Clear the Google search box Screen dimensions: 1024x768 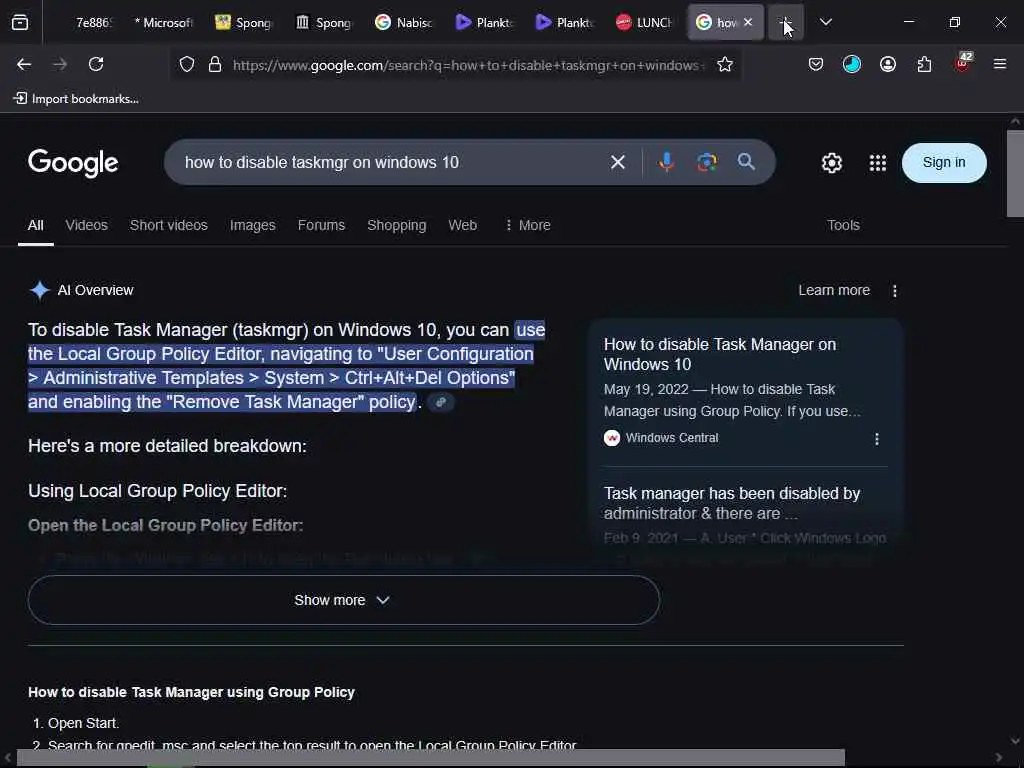tap(618, 162)
